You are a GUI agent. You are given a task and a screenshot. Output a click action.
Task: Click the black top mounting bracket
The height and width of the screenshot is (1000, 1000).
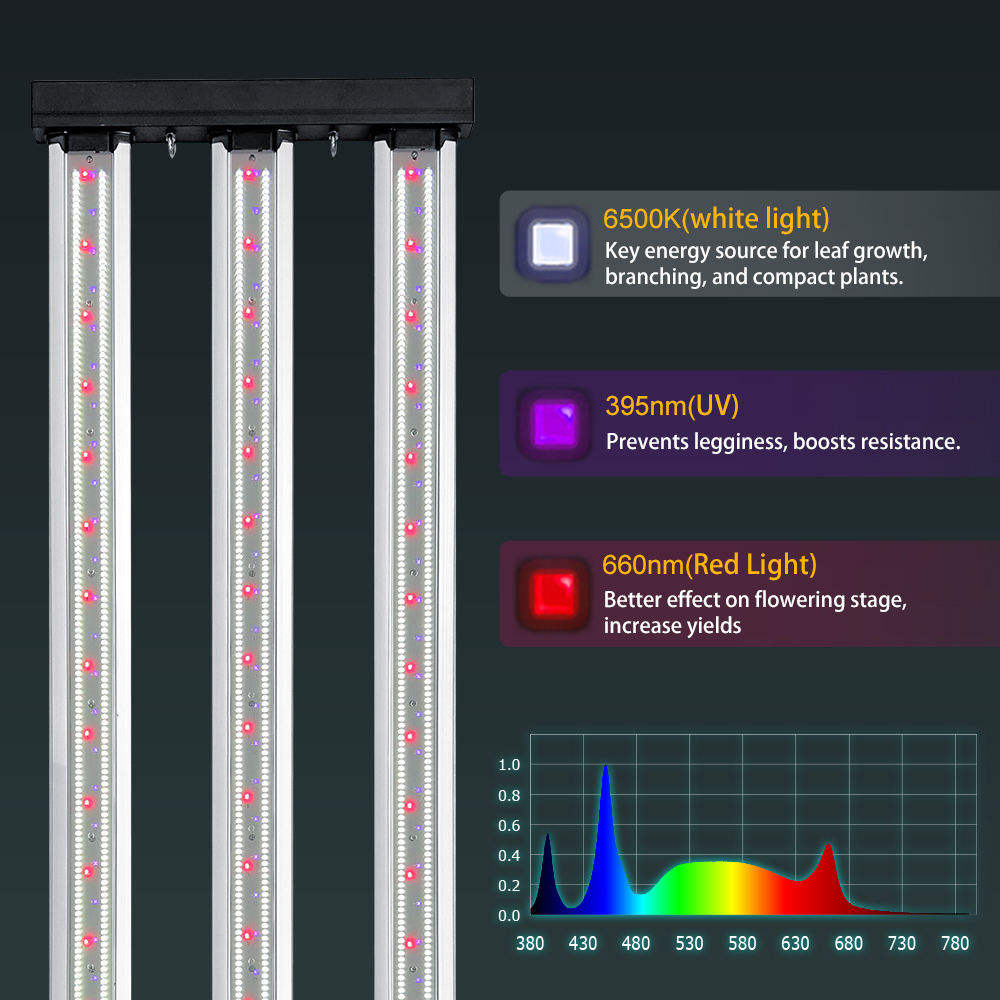(251, 105)
